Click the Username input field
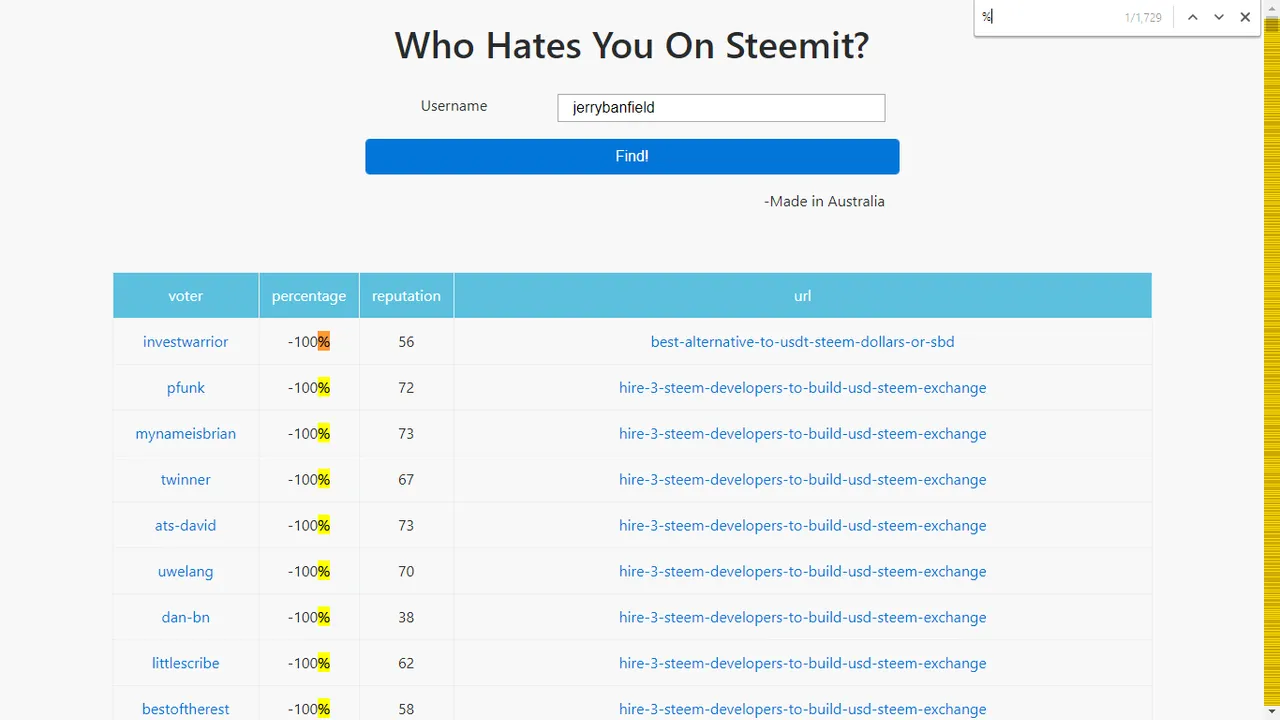This screenshot has width=1280, height=720. pos(721,108)
